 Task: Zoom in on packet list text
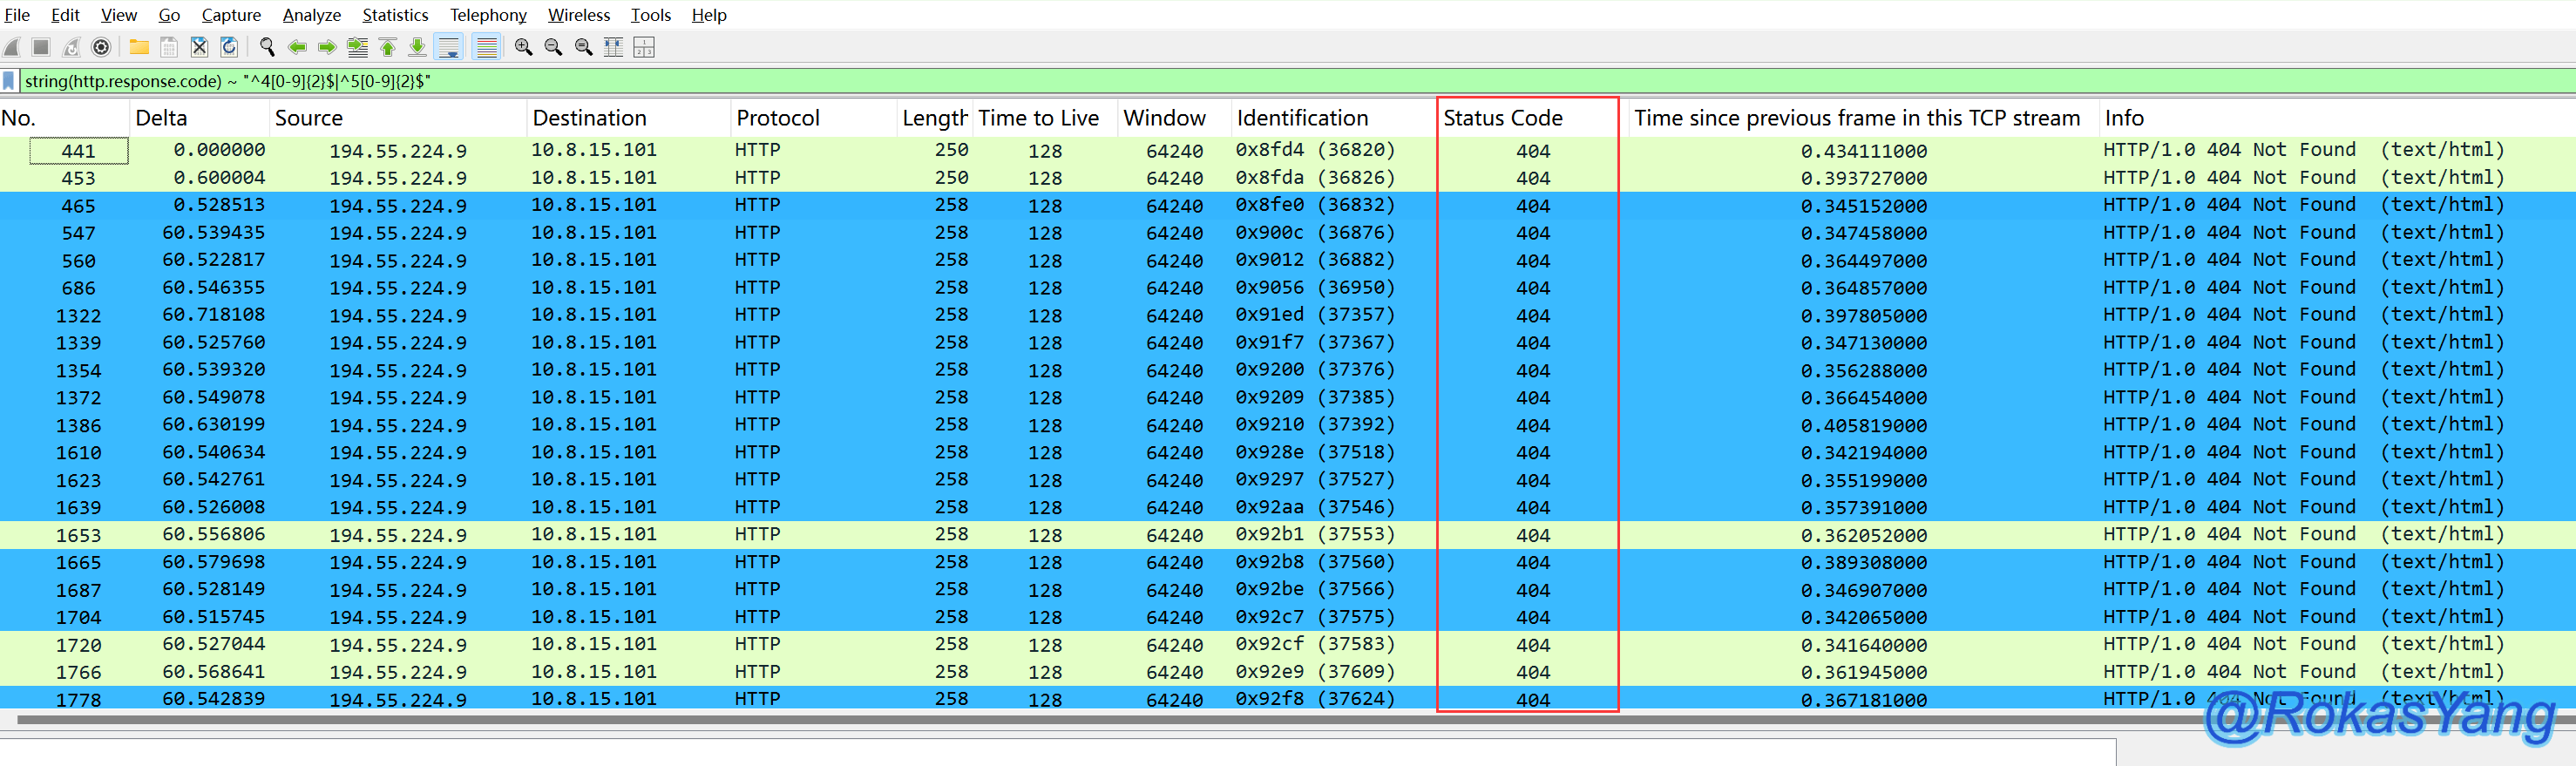click(523, 47)
